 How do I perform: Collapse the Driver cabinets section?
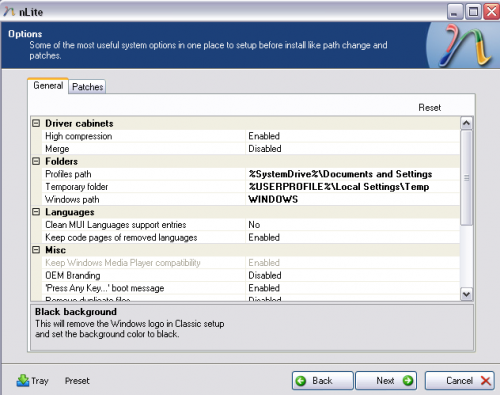pos(36,123)
